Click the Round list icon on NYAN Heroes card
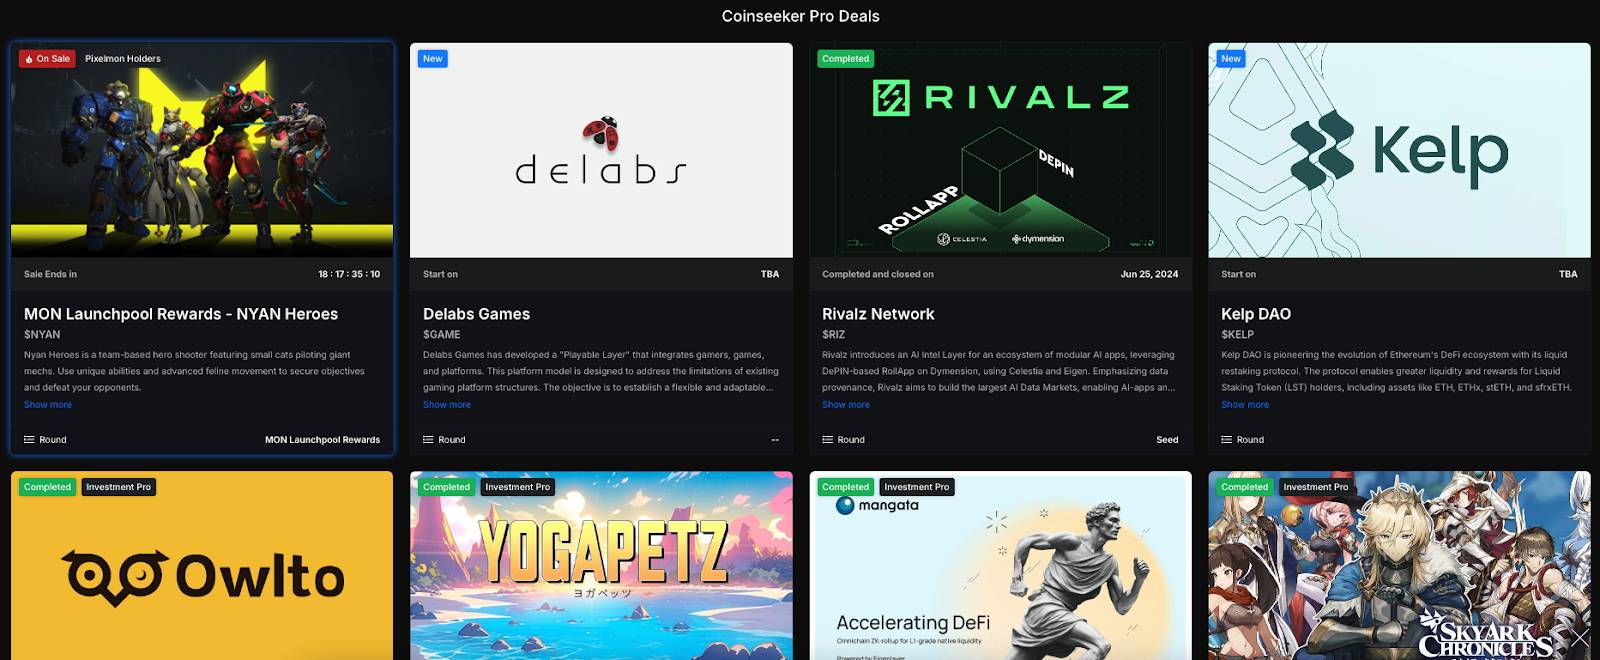This screenshot has width=1600, height=660. [29, 440]
